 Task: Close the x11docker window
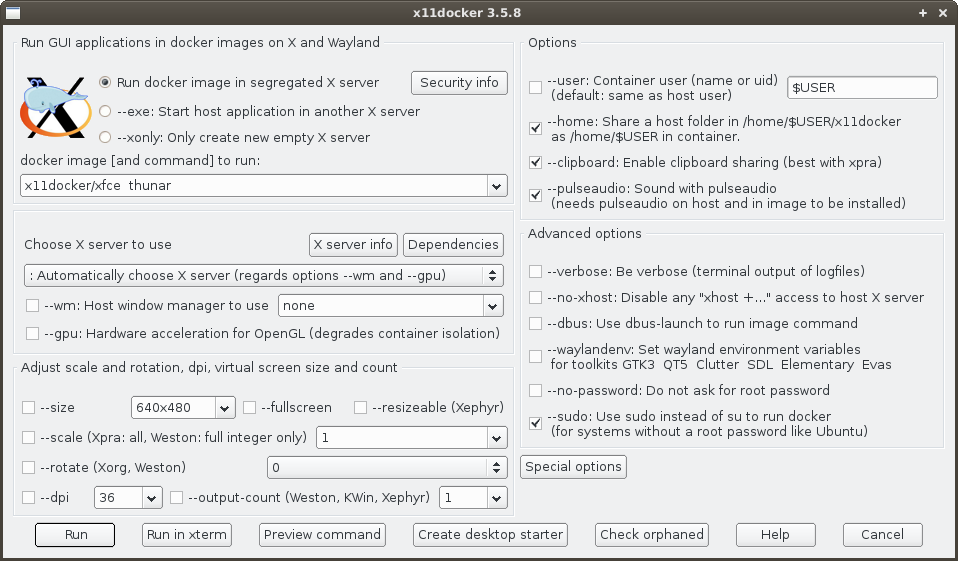point(943,13)
